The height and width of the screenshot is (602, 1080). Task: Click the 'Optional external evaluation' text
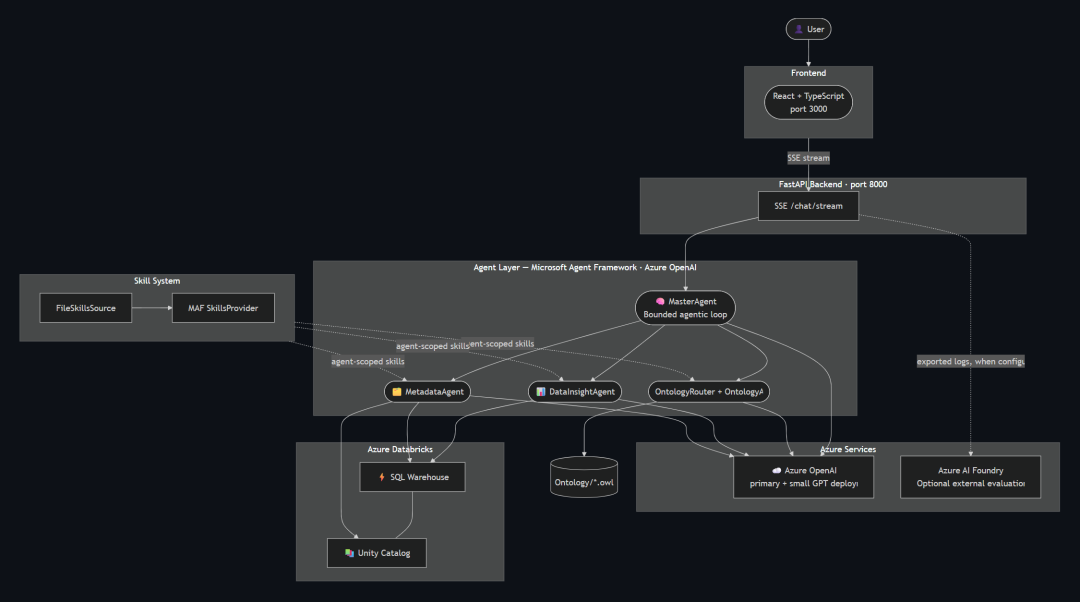pos(970,484)
